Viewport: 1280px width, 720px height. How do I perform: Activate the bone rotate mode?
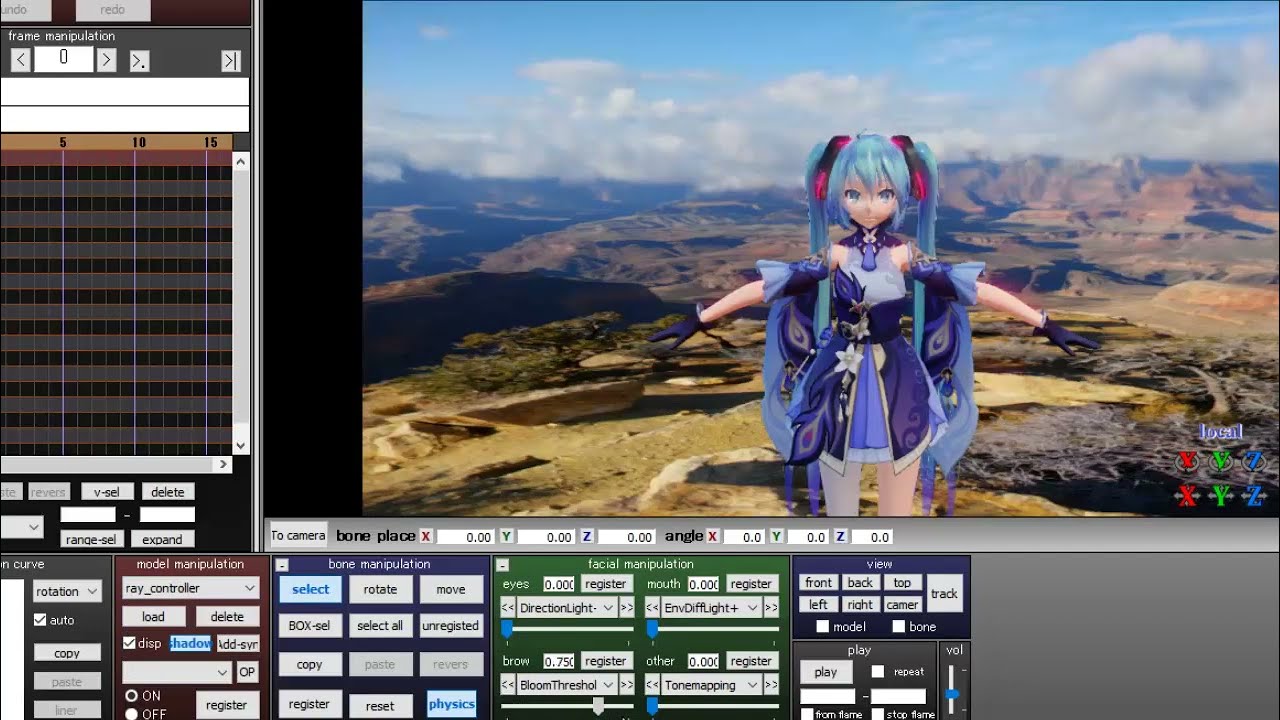click(x=380, y=589)
